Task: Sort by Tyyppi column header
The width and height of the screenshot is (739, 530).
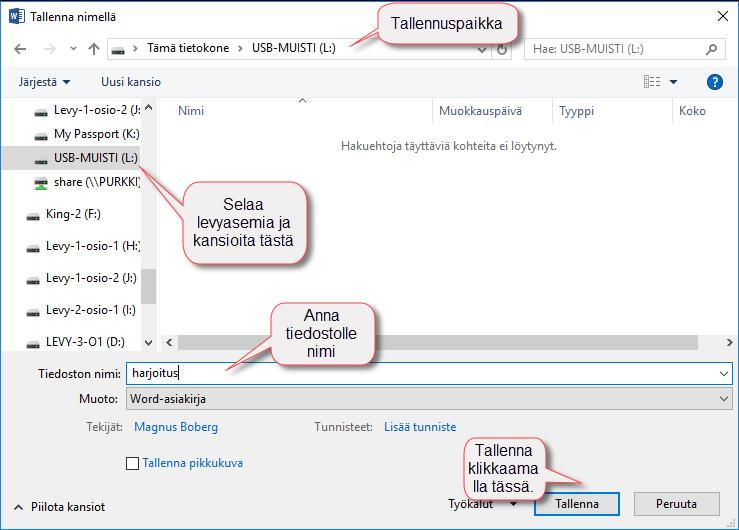Action: pos(576,111)
